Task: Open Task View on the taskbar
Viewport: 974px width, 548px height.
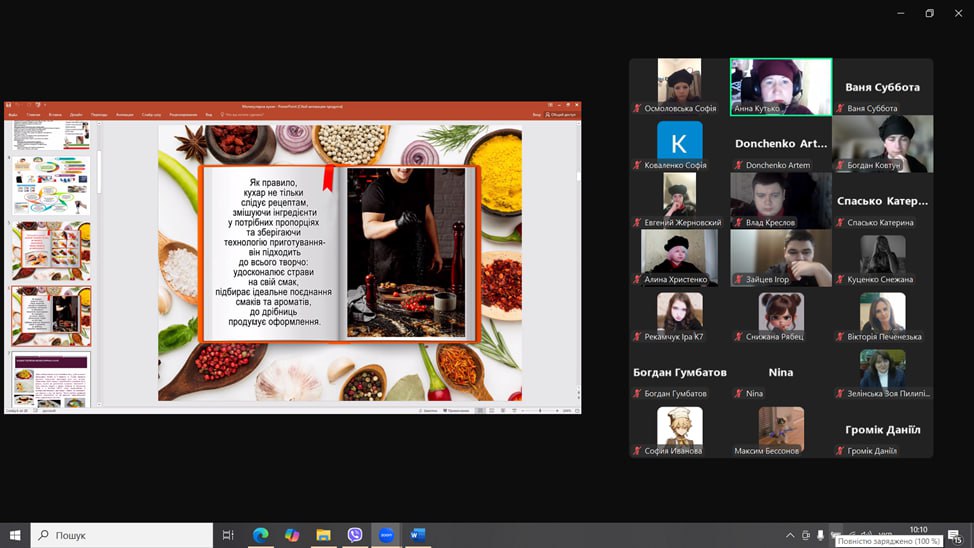Action: (x=228, y=535)
